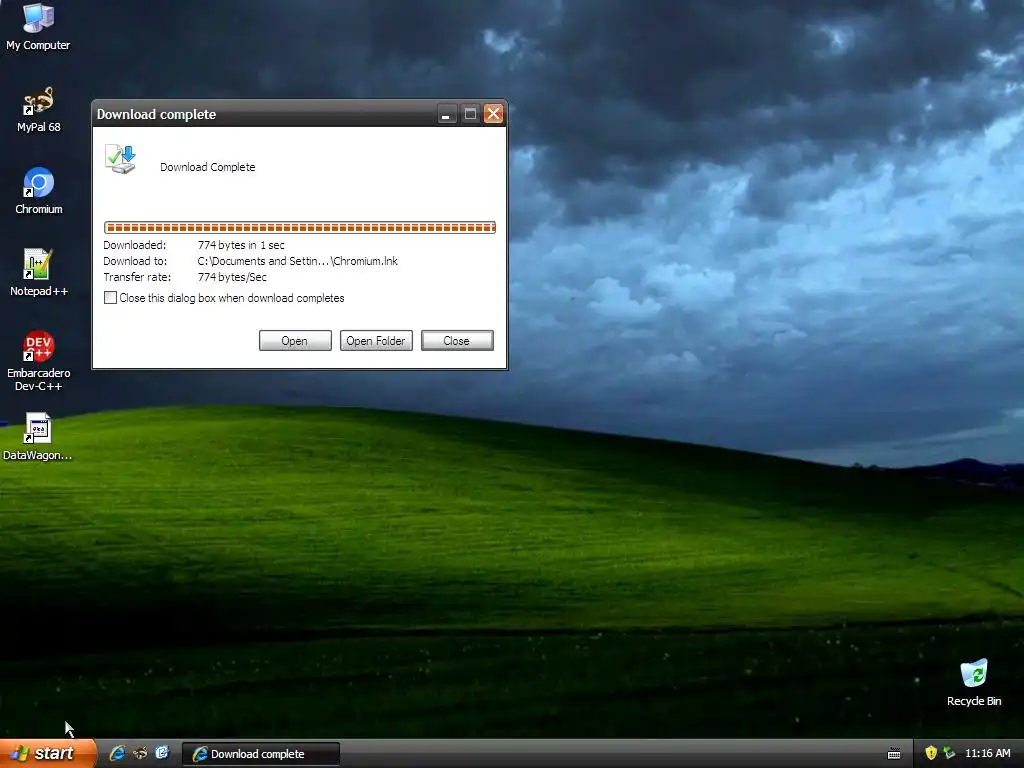Click the Close button in download dialog
Screen dimensions: 1024x768
(457, 340)
